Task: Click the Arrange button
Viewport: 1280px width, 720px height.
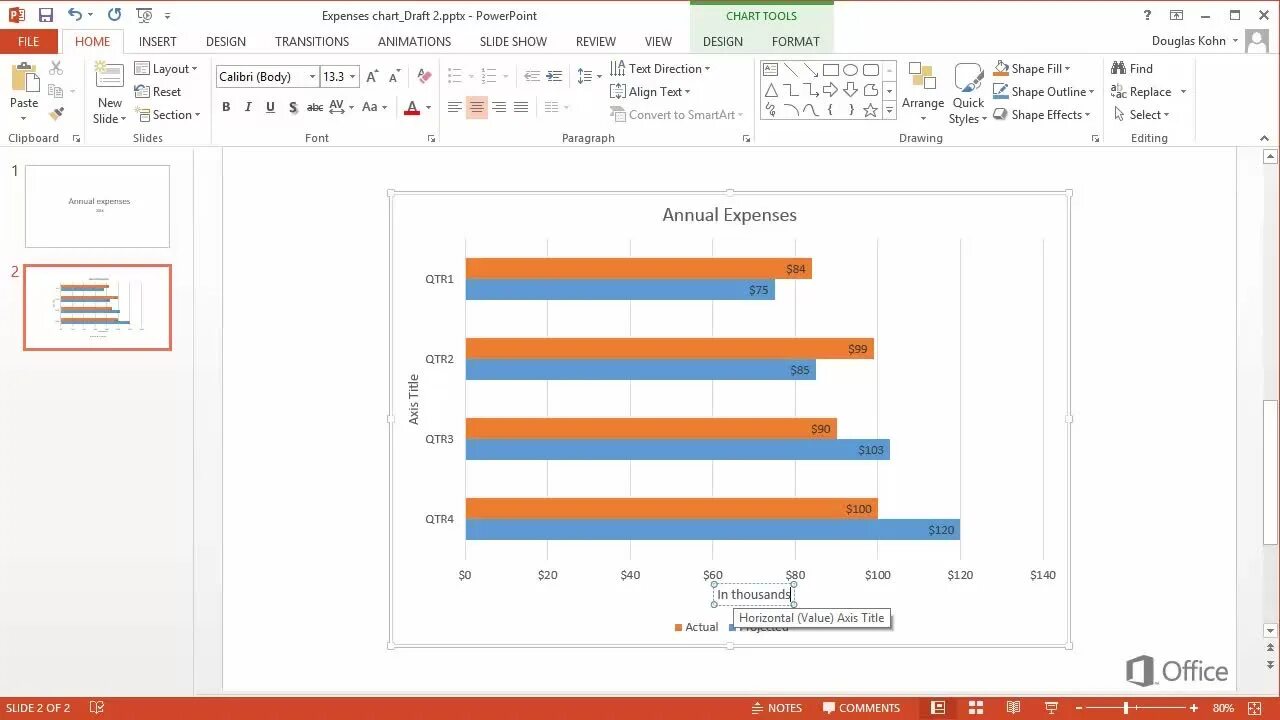Action: [923, 90]
